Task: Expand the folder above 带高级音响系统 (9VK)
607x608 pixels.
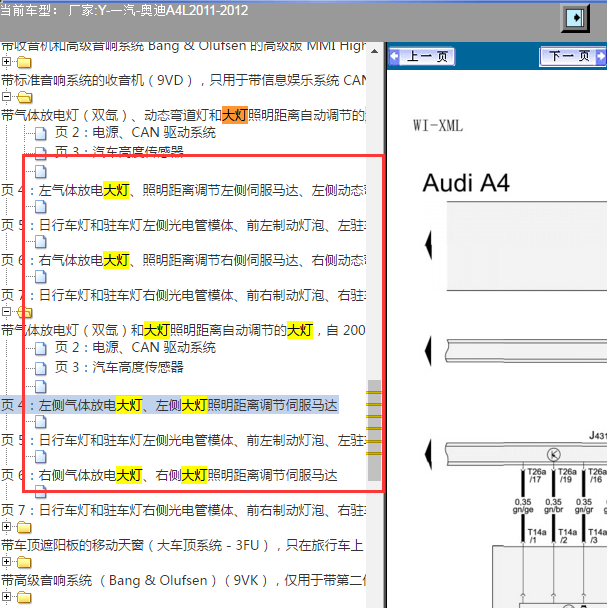Action: pos(6,561)
